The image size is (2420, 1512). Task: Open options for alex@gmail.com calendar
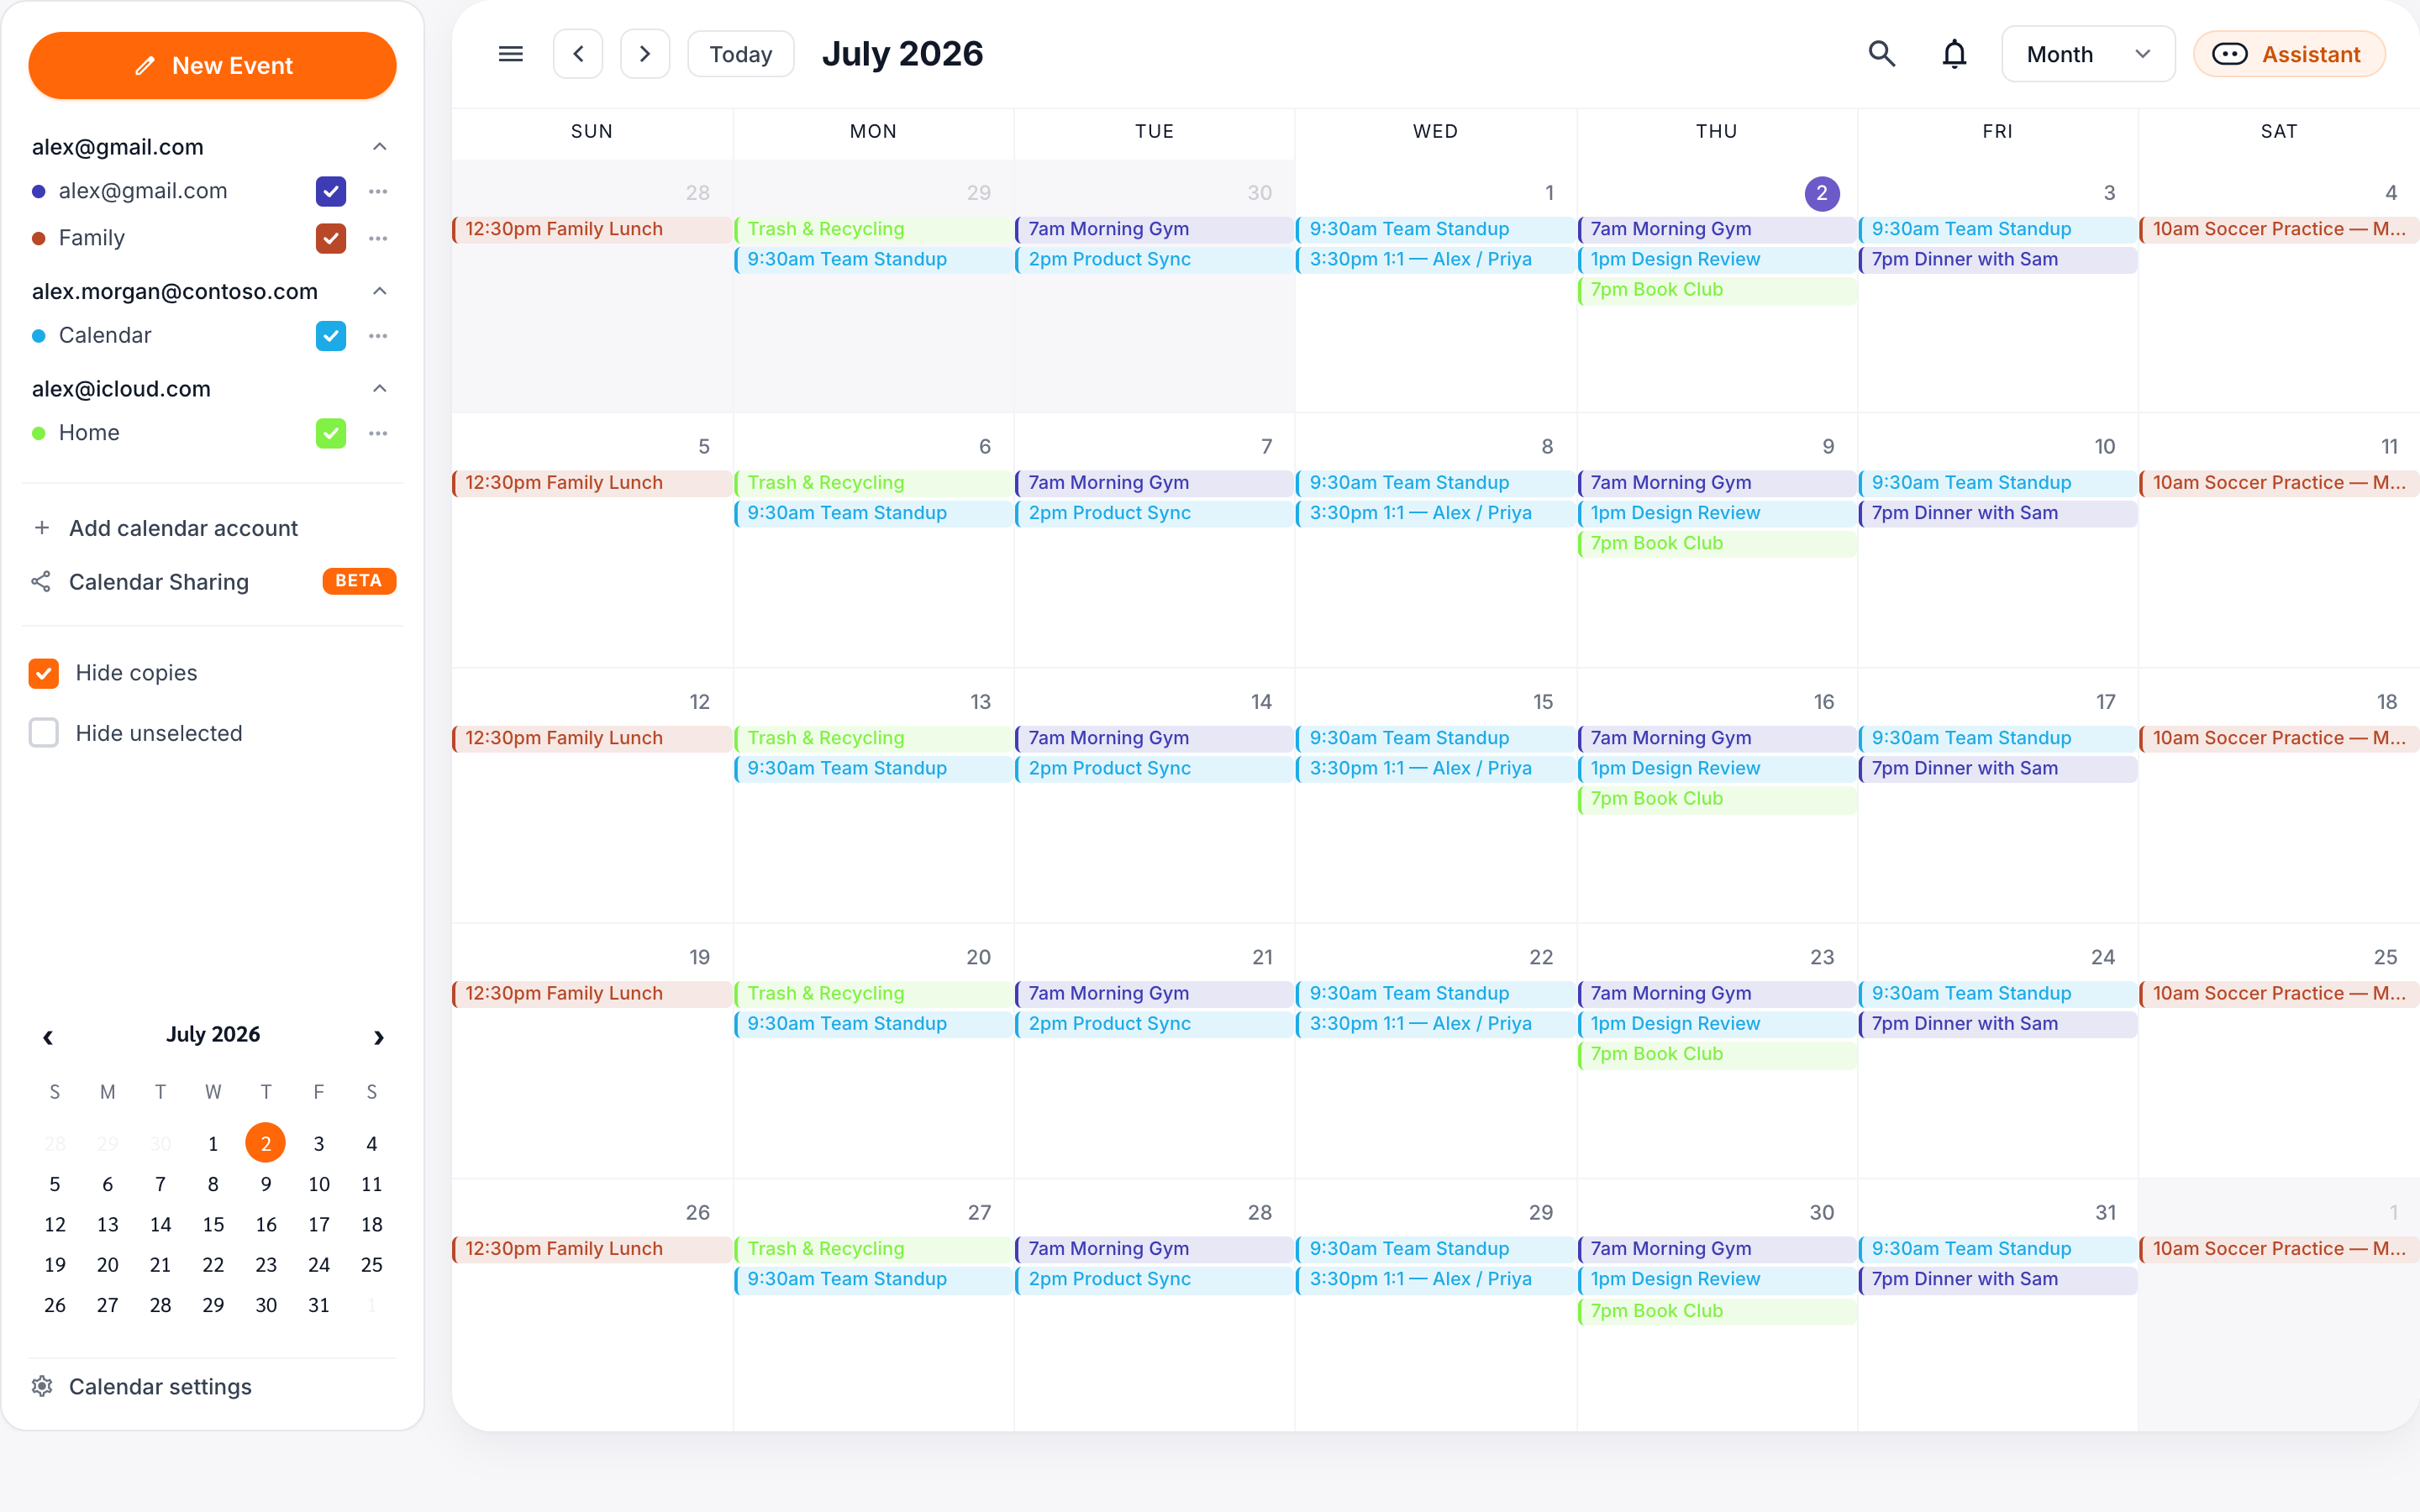tap(378, 191)
